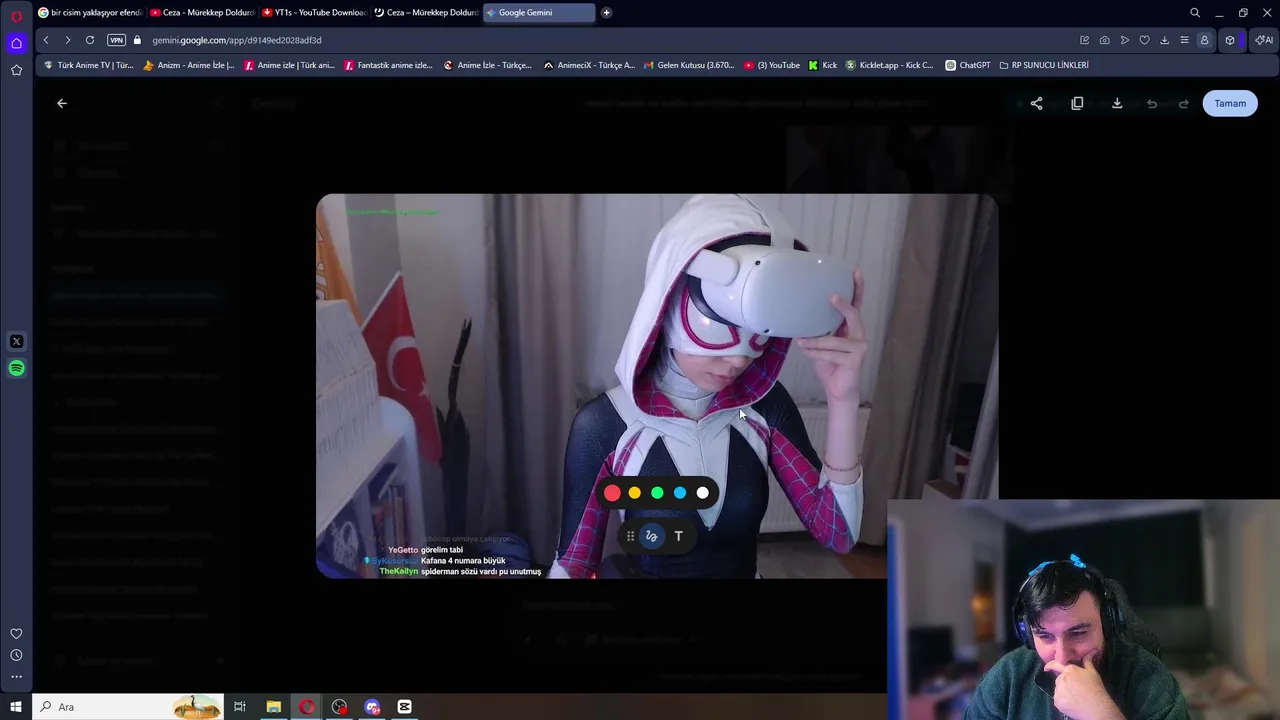Pick the green pen color
The width and height of the screenshot is (1280, 720).
657,492
